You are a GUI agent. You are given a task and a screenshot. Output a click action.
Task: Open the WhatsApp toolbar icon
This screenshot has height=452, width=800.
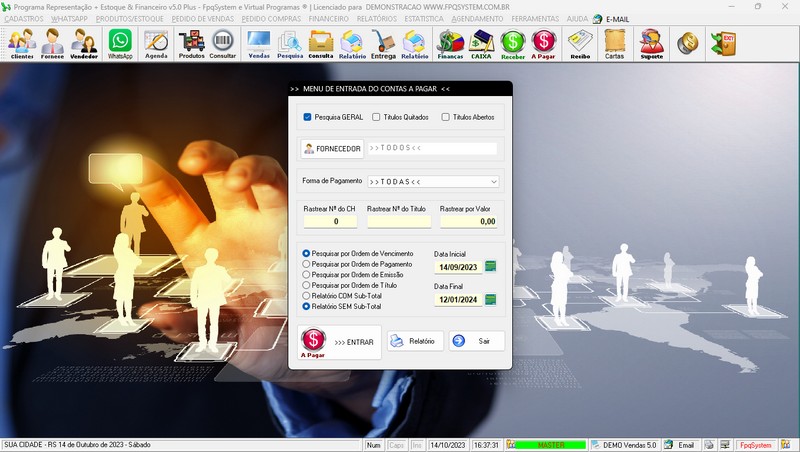point(120,42)
